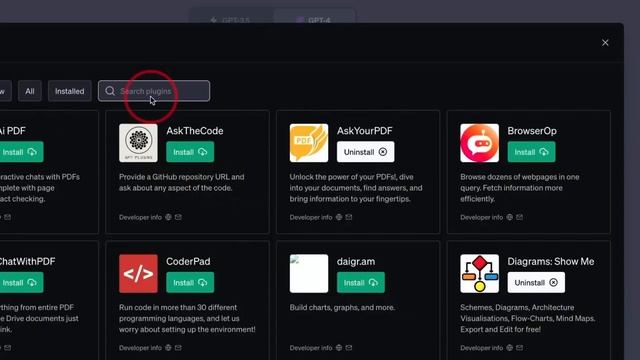The image size is (640, 360).
Task: Open daigr.am developer email icon
Action: click(x=349, y=348)
